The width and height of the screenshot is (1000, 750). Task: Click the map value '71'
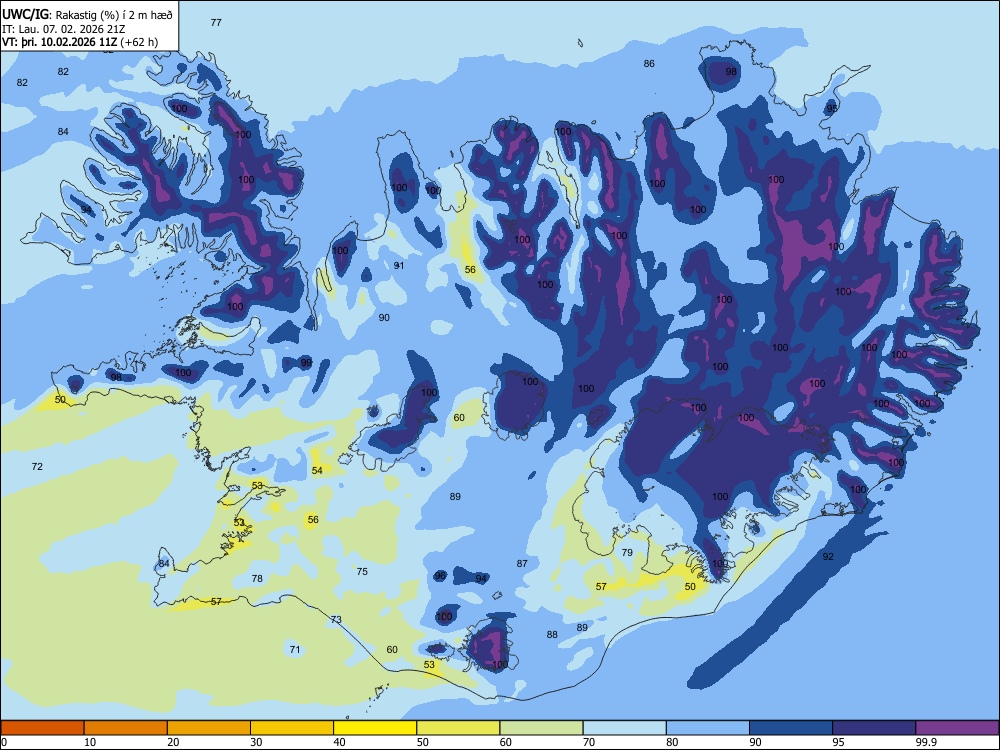(x=295, y=649)
